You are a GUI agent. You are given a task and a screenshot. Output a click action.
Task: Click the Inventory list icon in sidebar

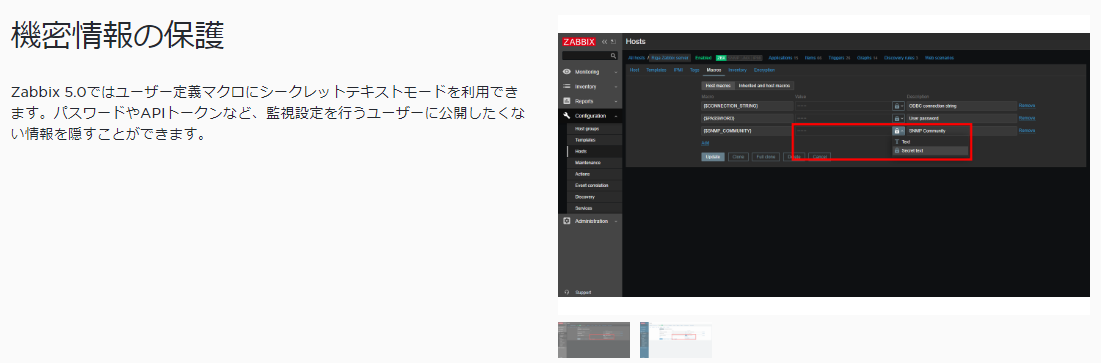567,86
